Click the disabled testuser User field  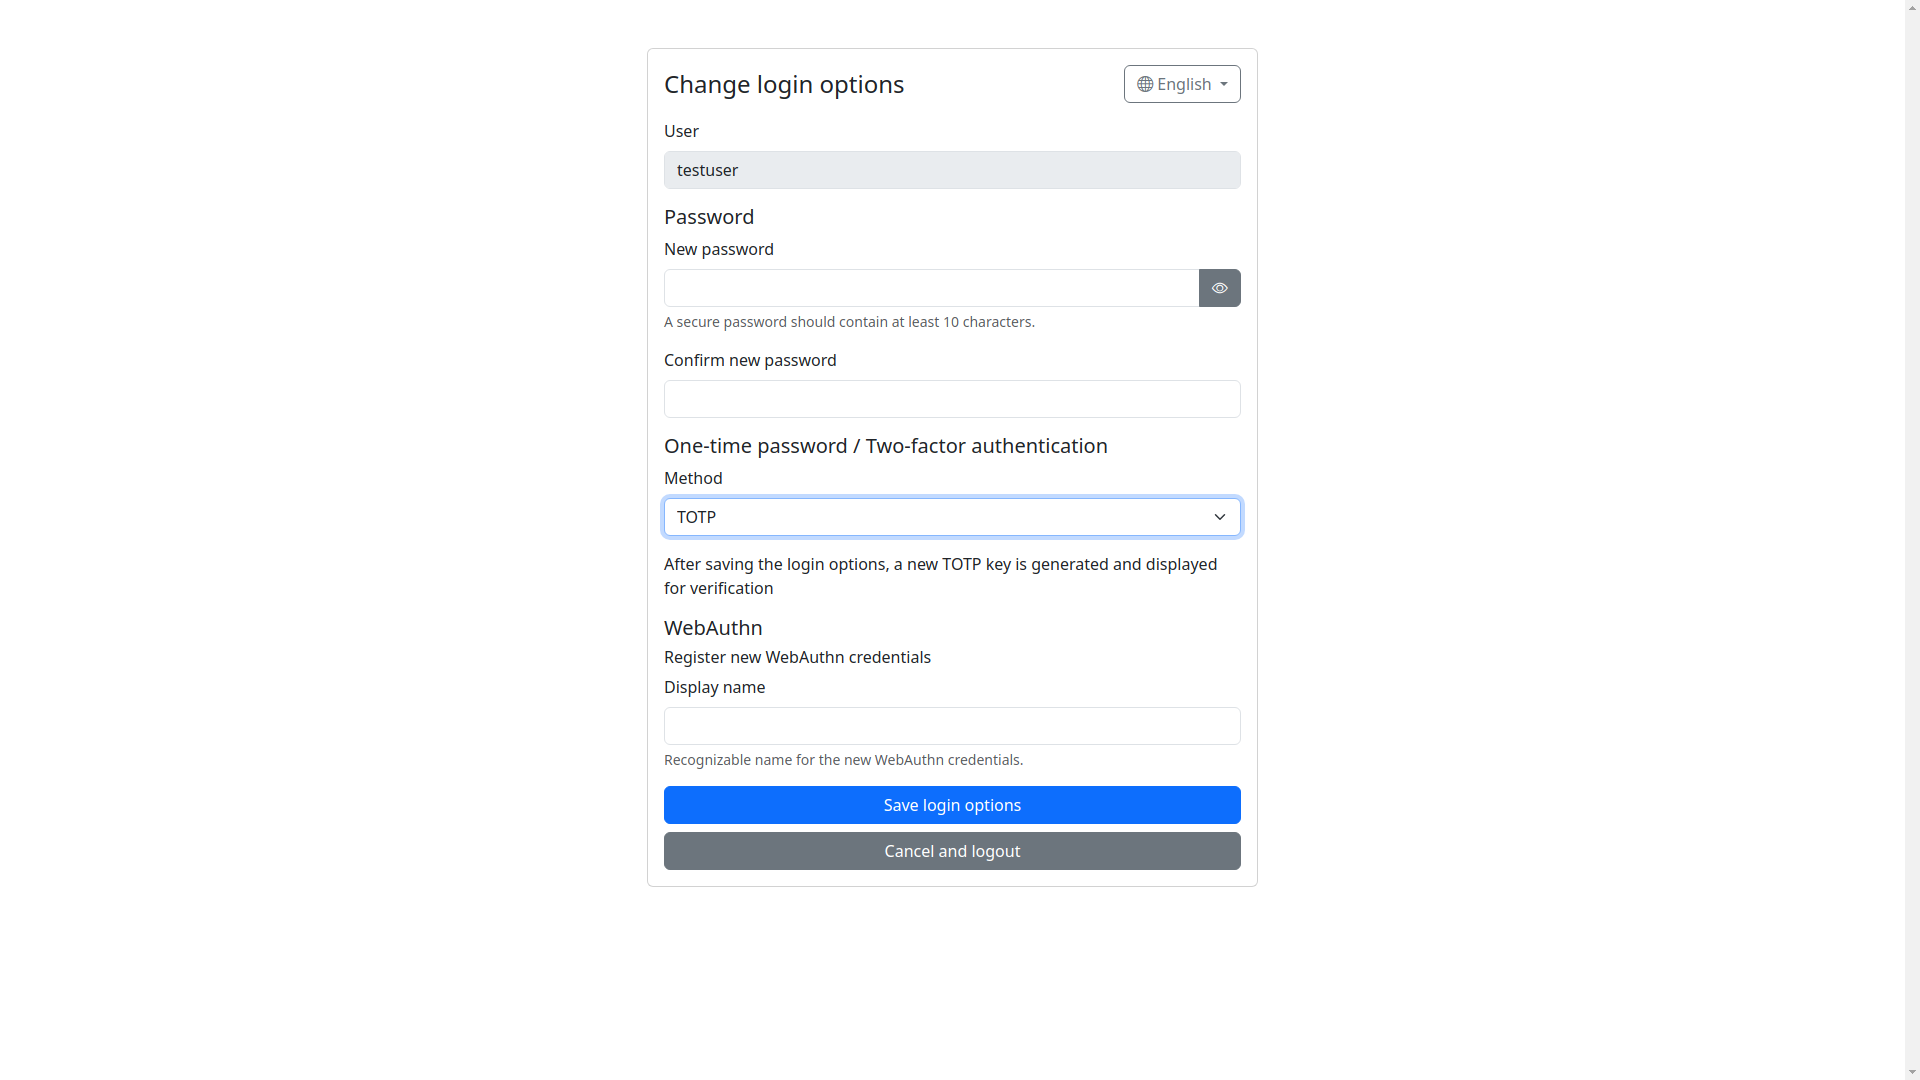pyautogui.click(x=951, y=170)
